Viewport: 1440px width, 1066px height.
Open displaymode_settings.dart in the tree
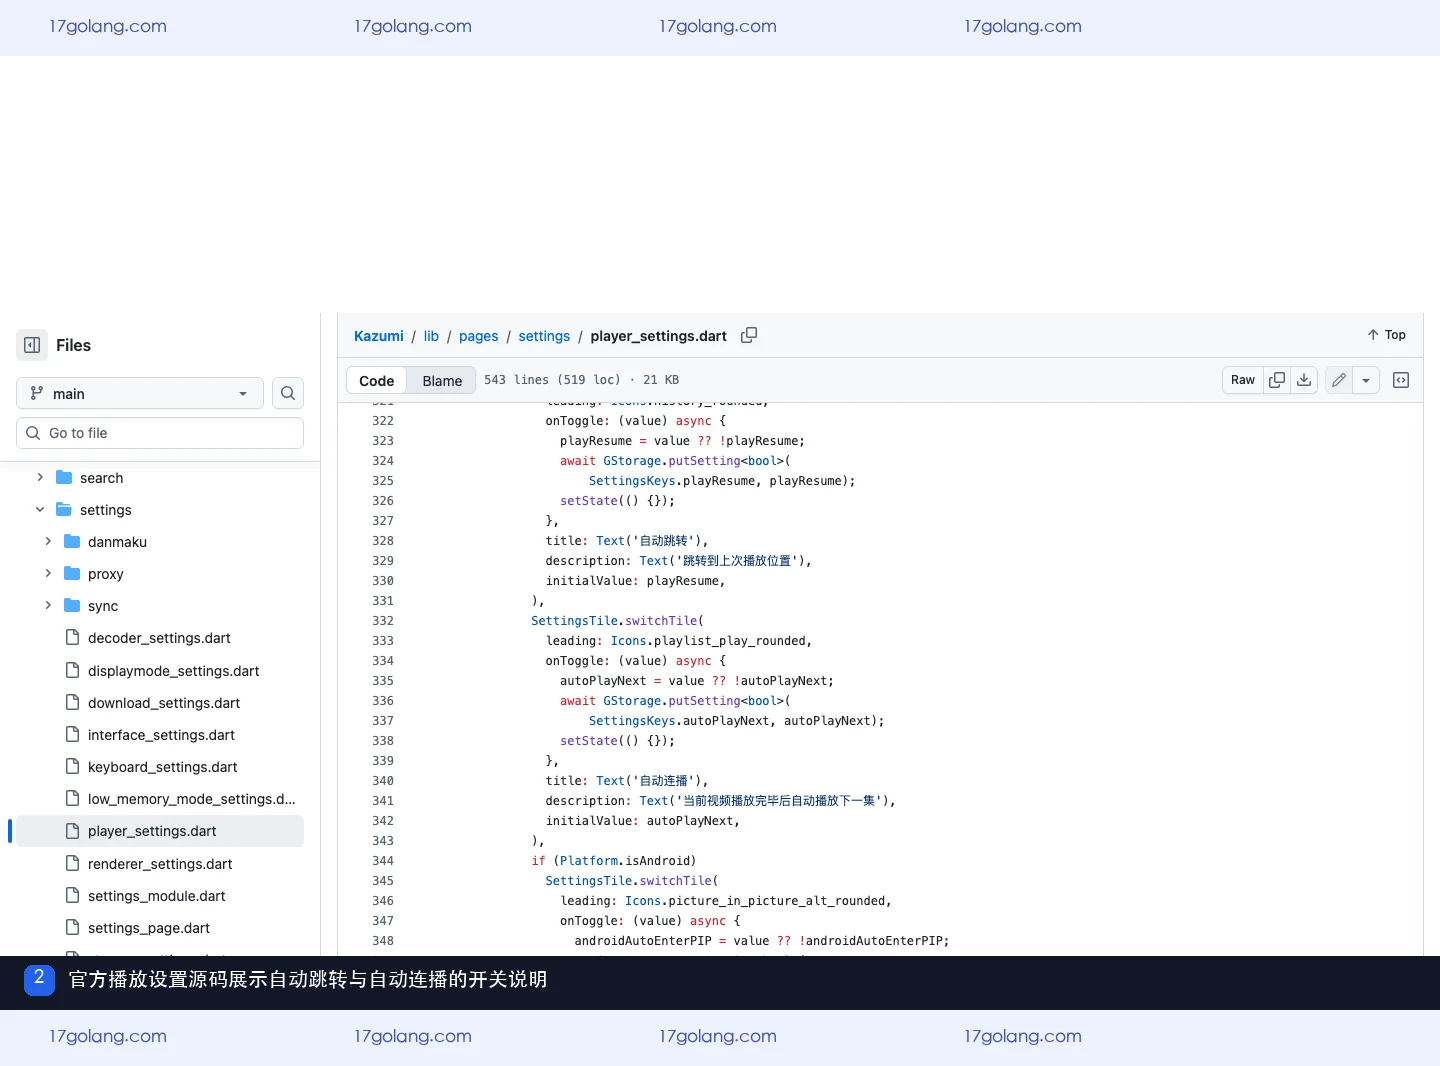coord(173,671)
